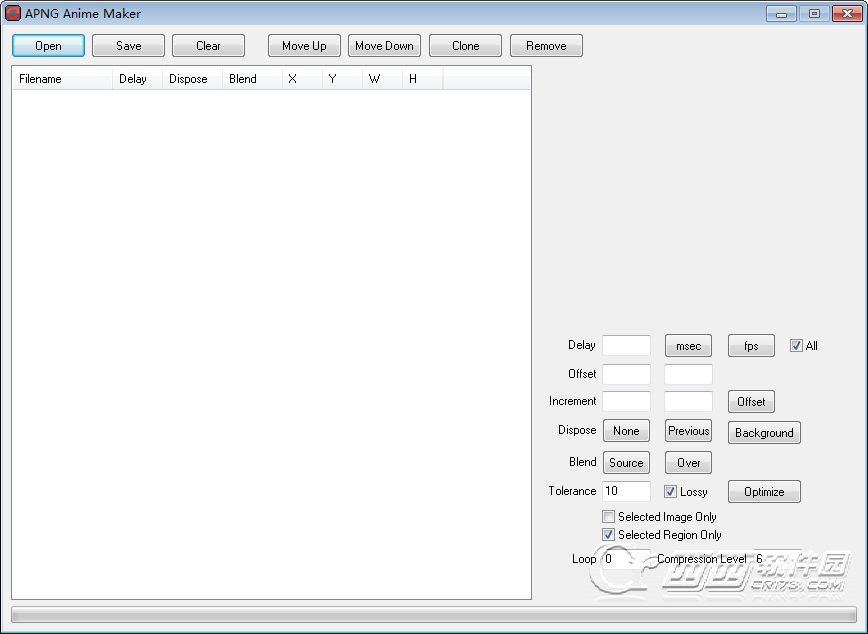
Task: Focus the Delay input field
Action: tap(626, 346)
